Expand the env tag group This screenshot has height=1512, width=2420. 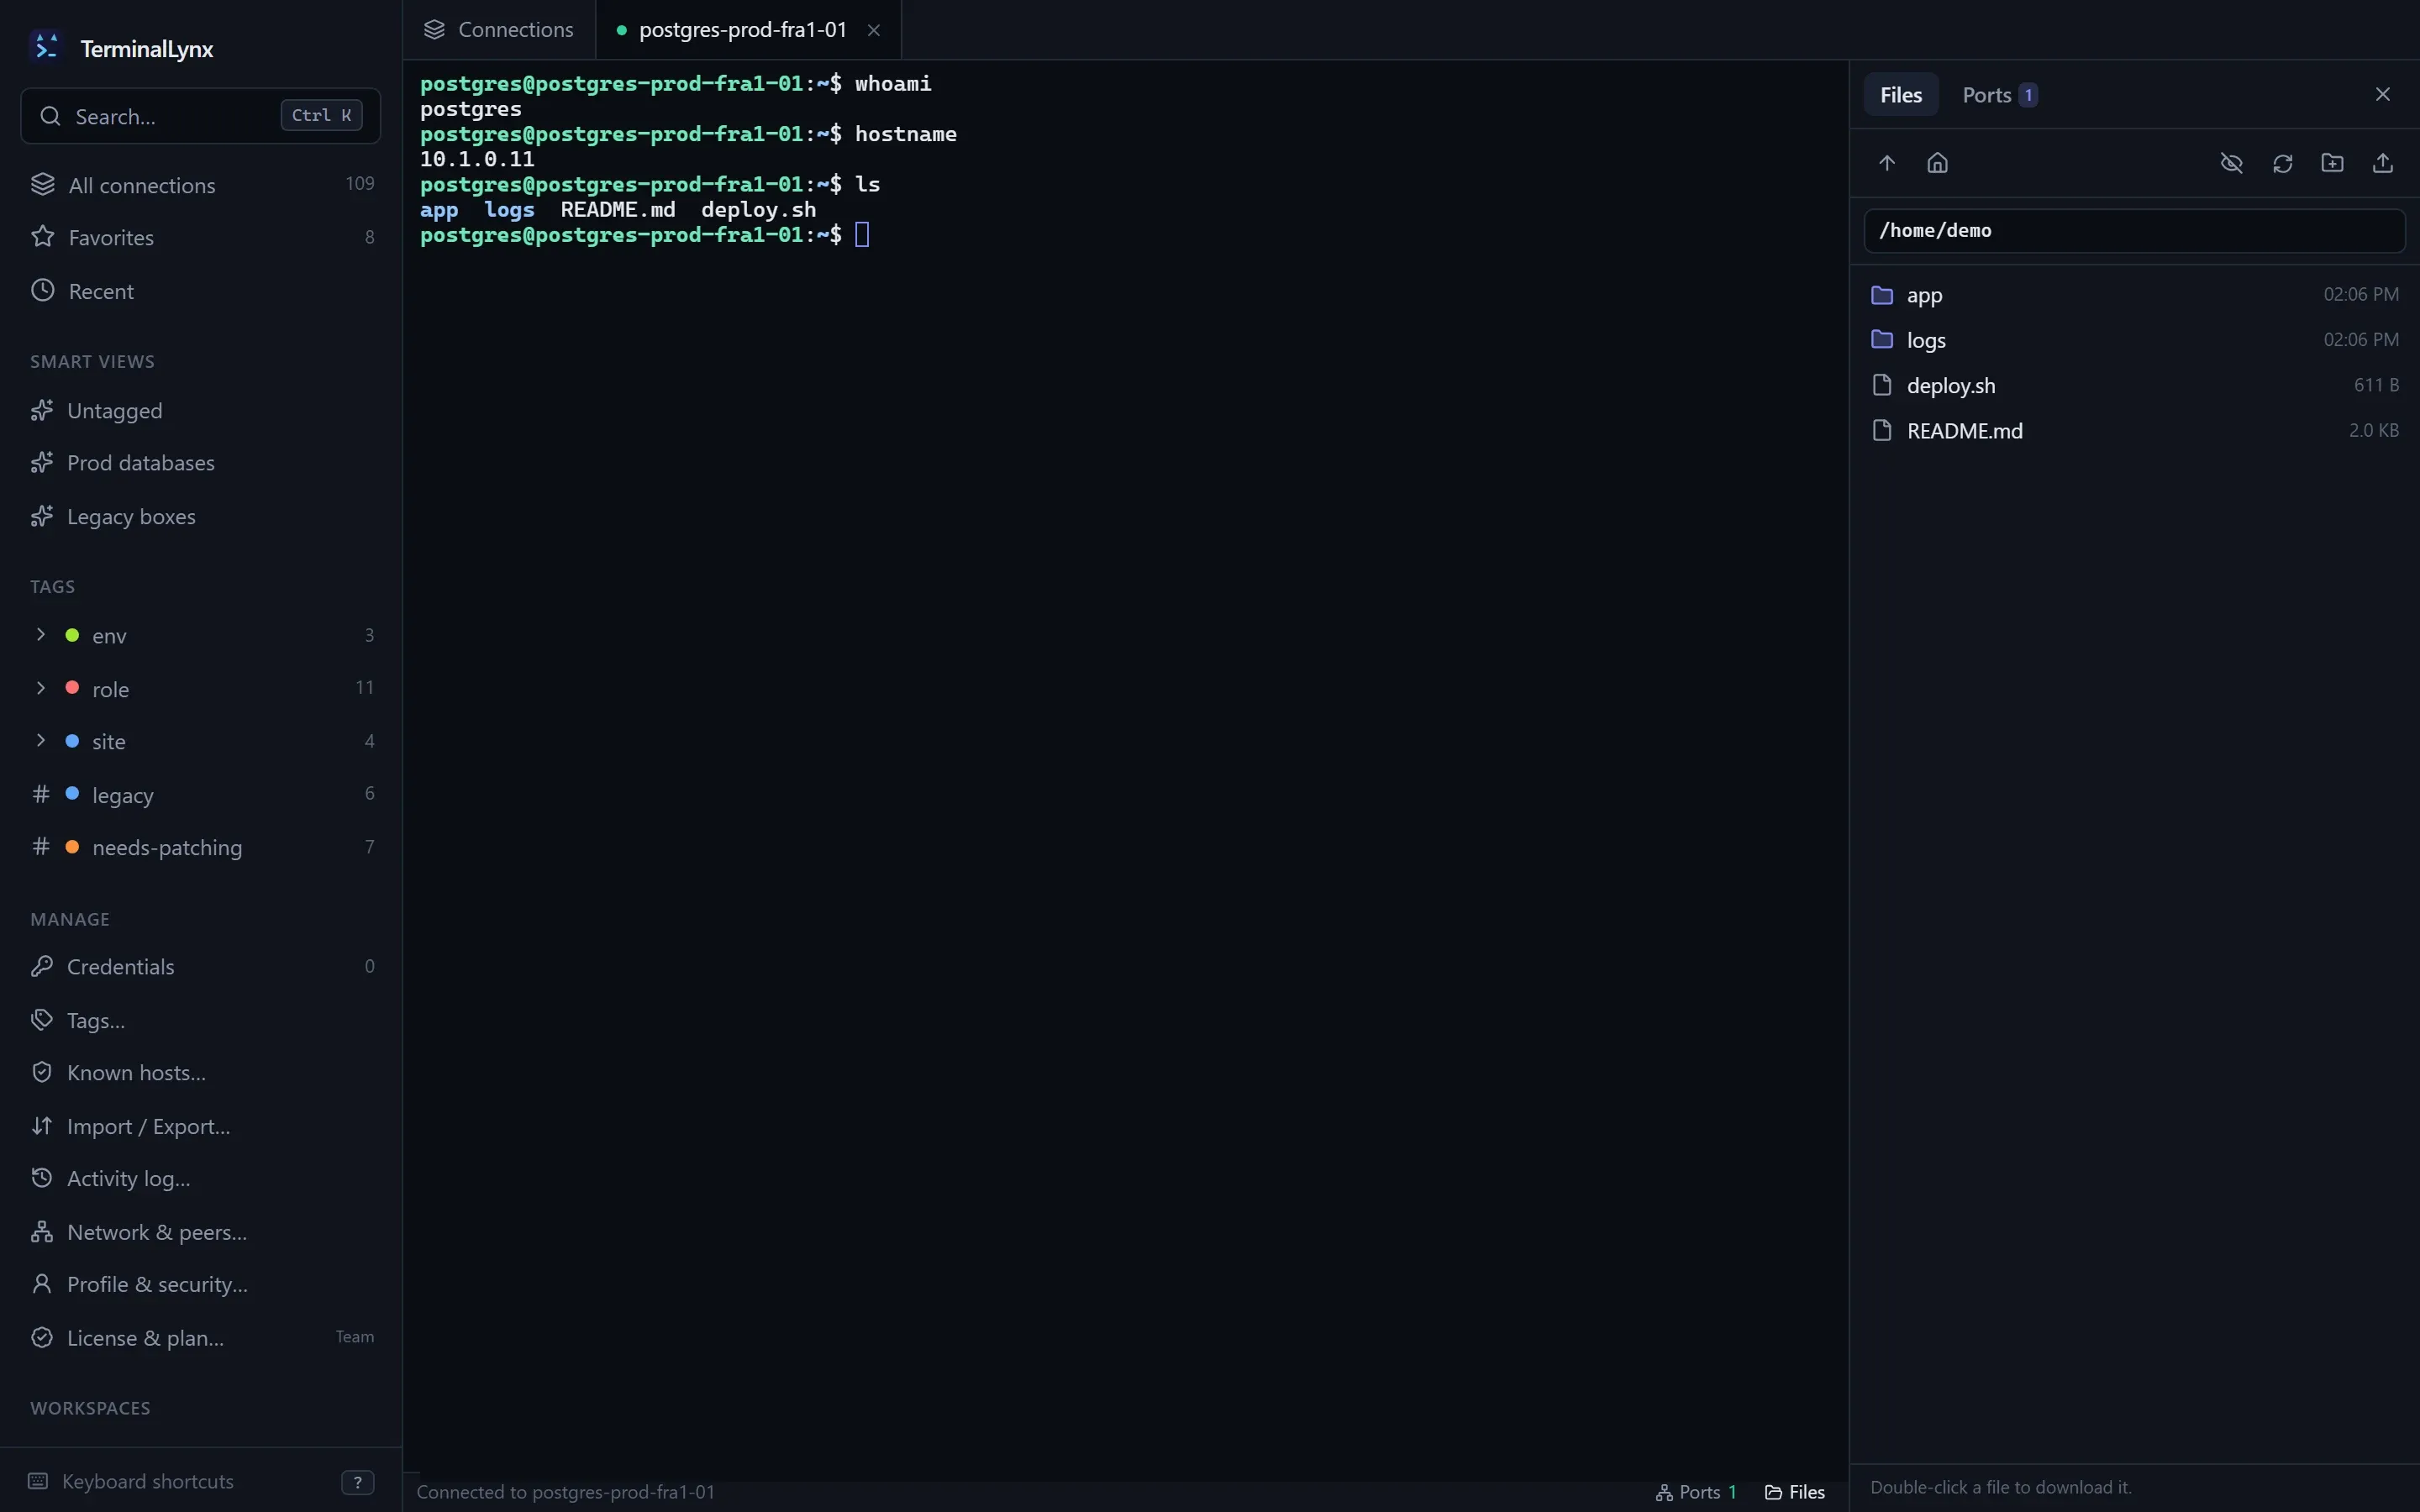coord(201,636)
